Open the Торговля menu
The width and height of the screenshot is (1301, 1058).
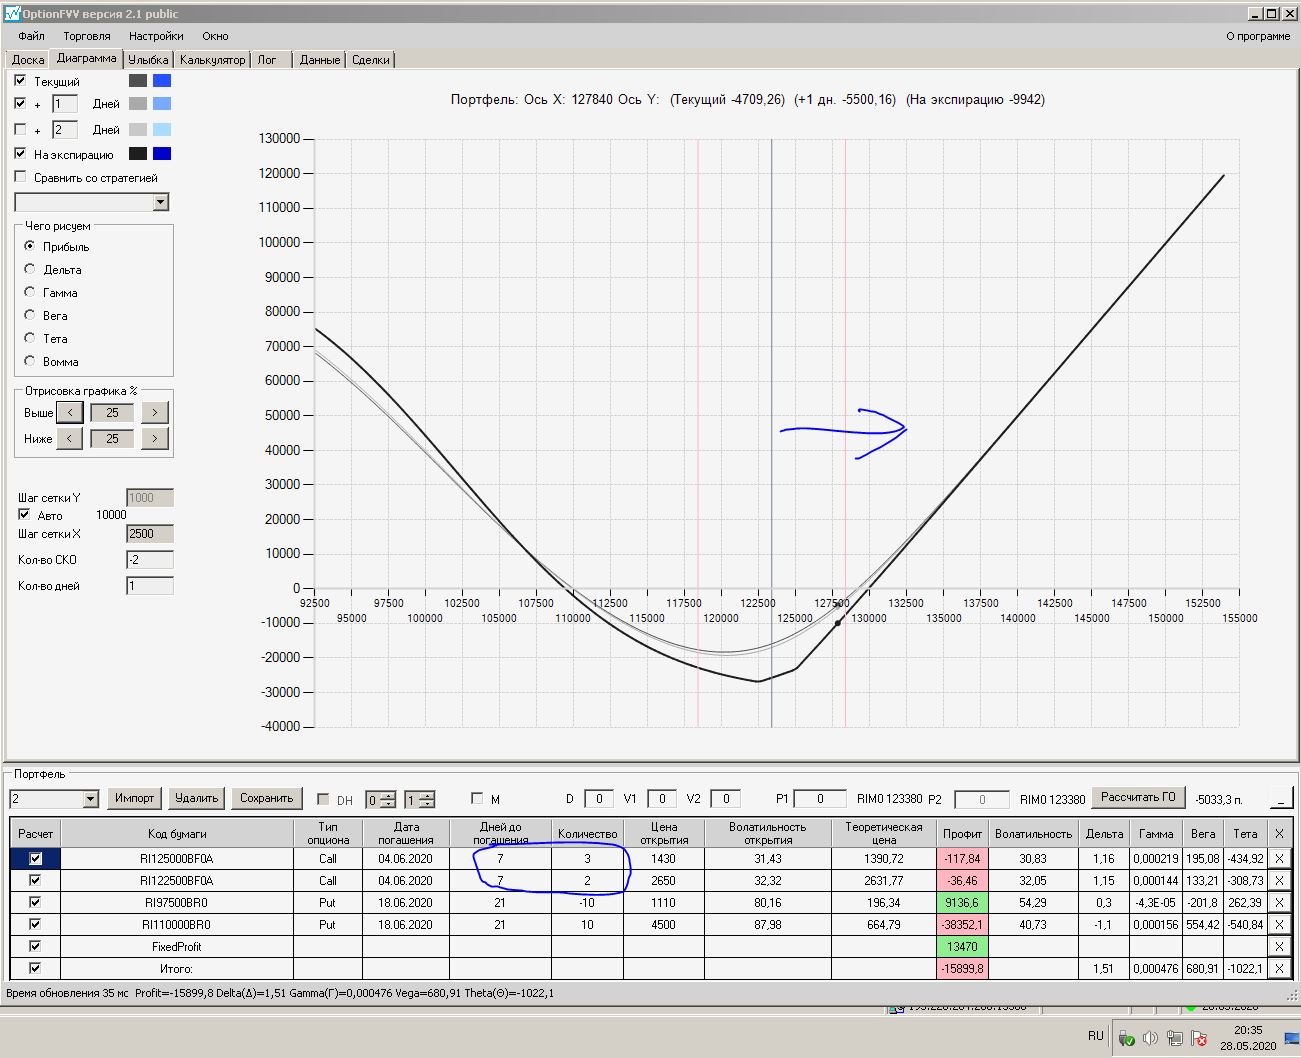86,36
